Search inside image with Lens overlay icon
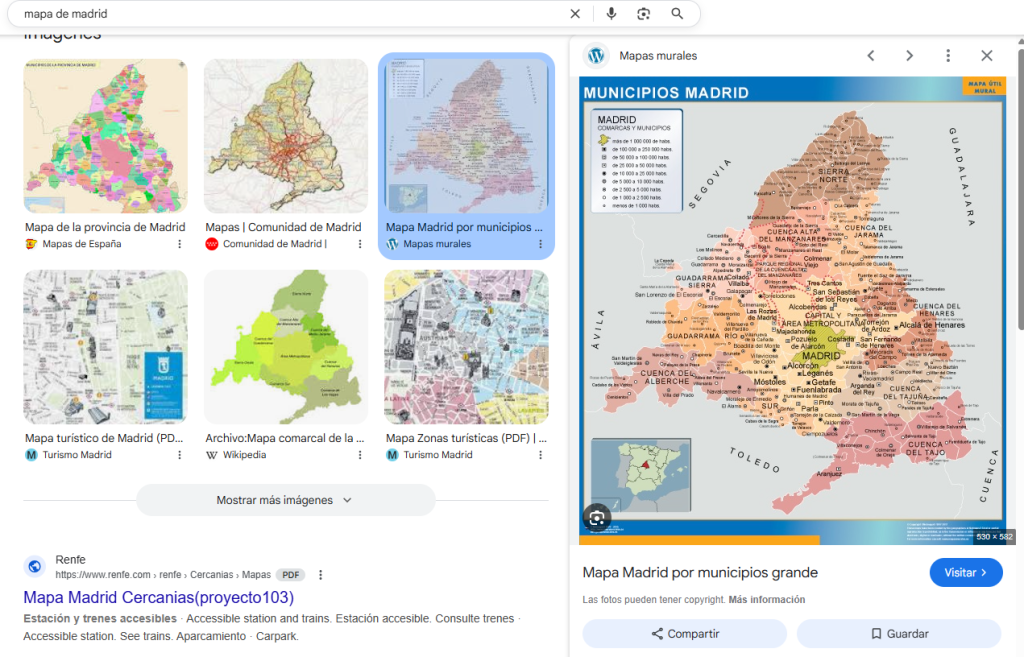The image size is (1024, 657). pyautogui.click(x=597, y=517)
